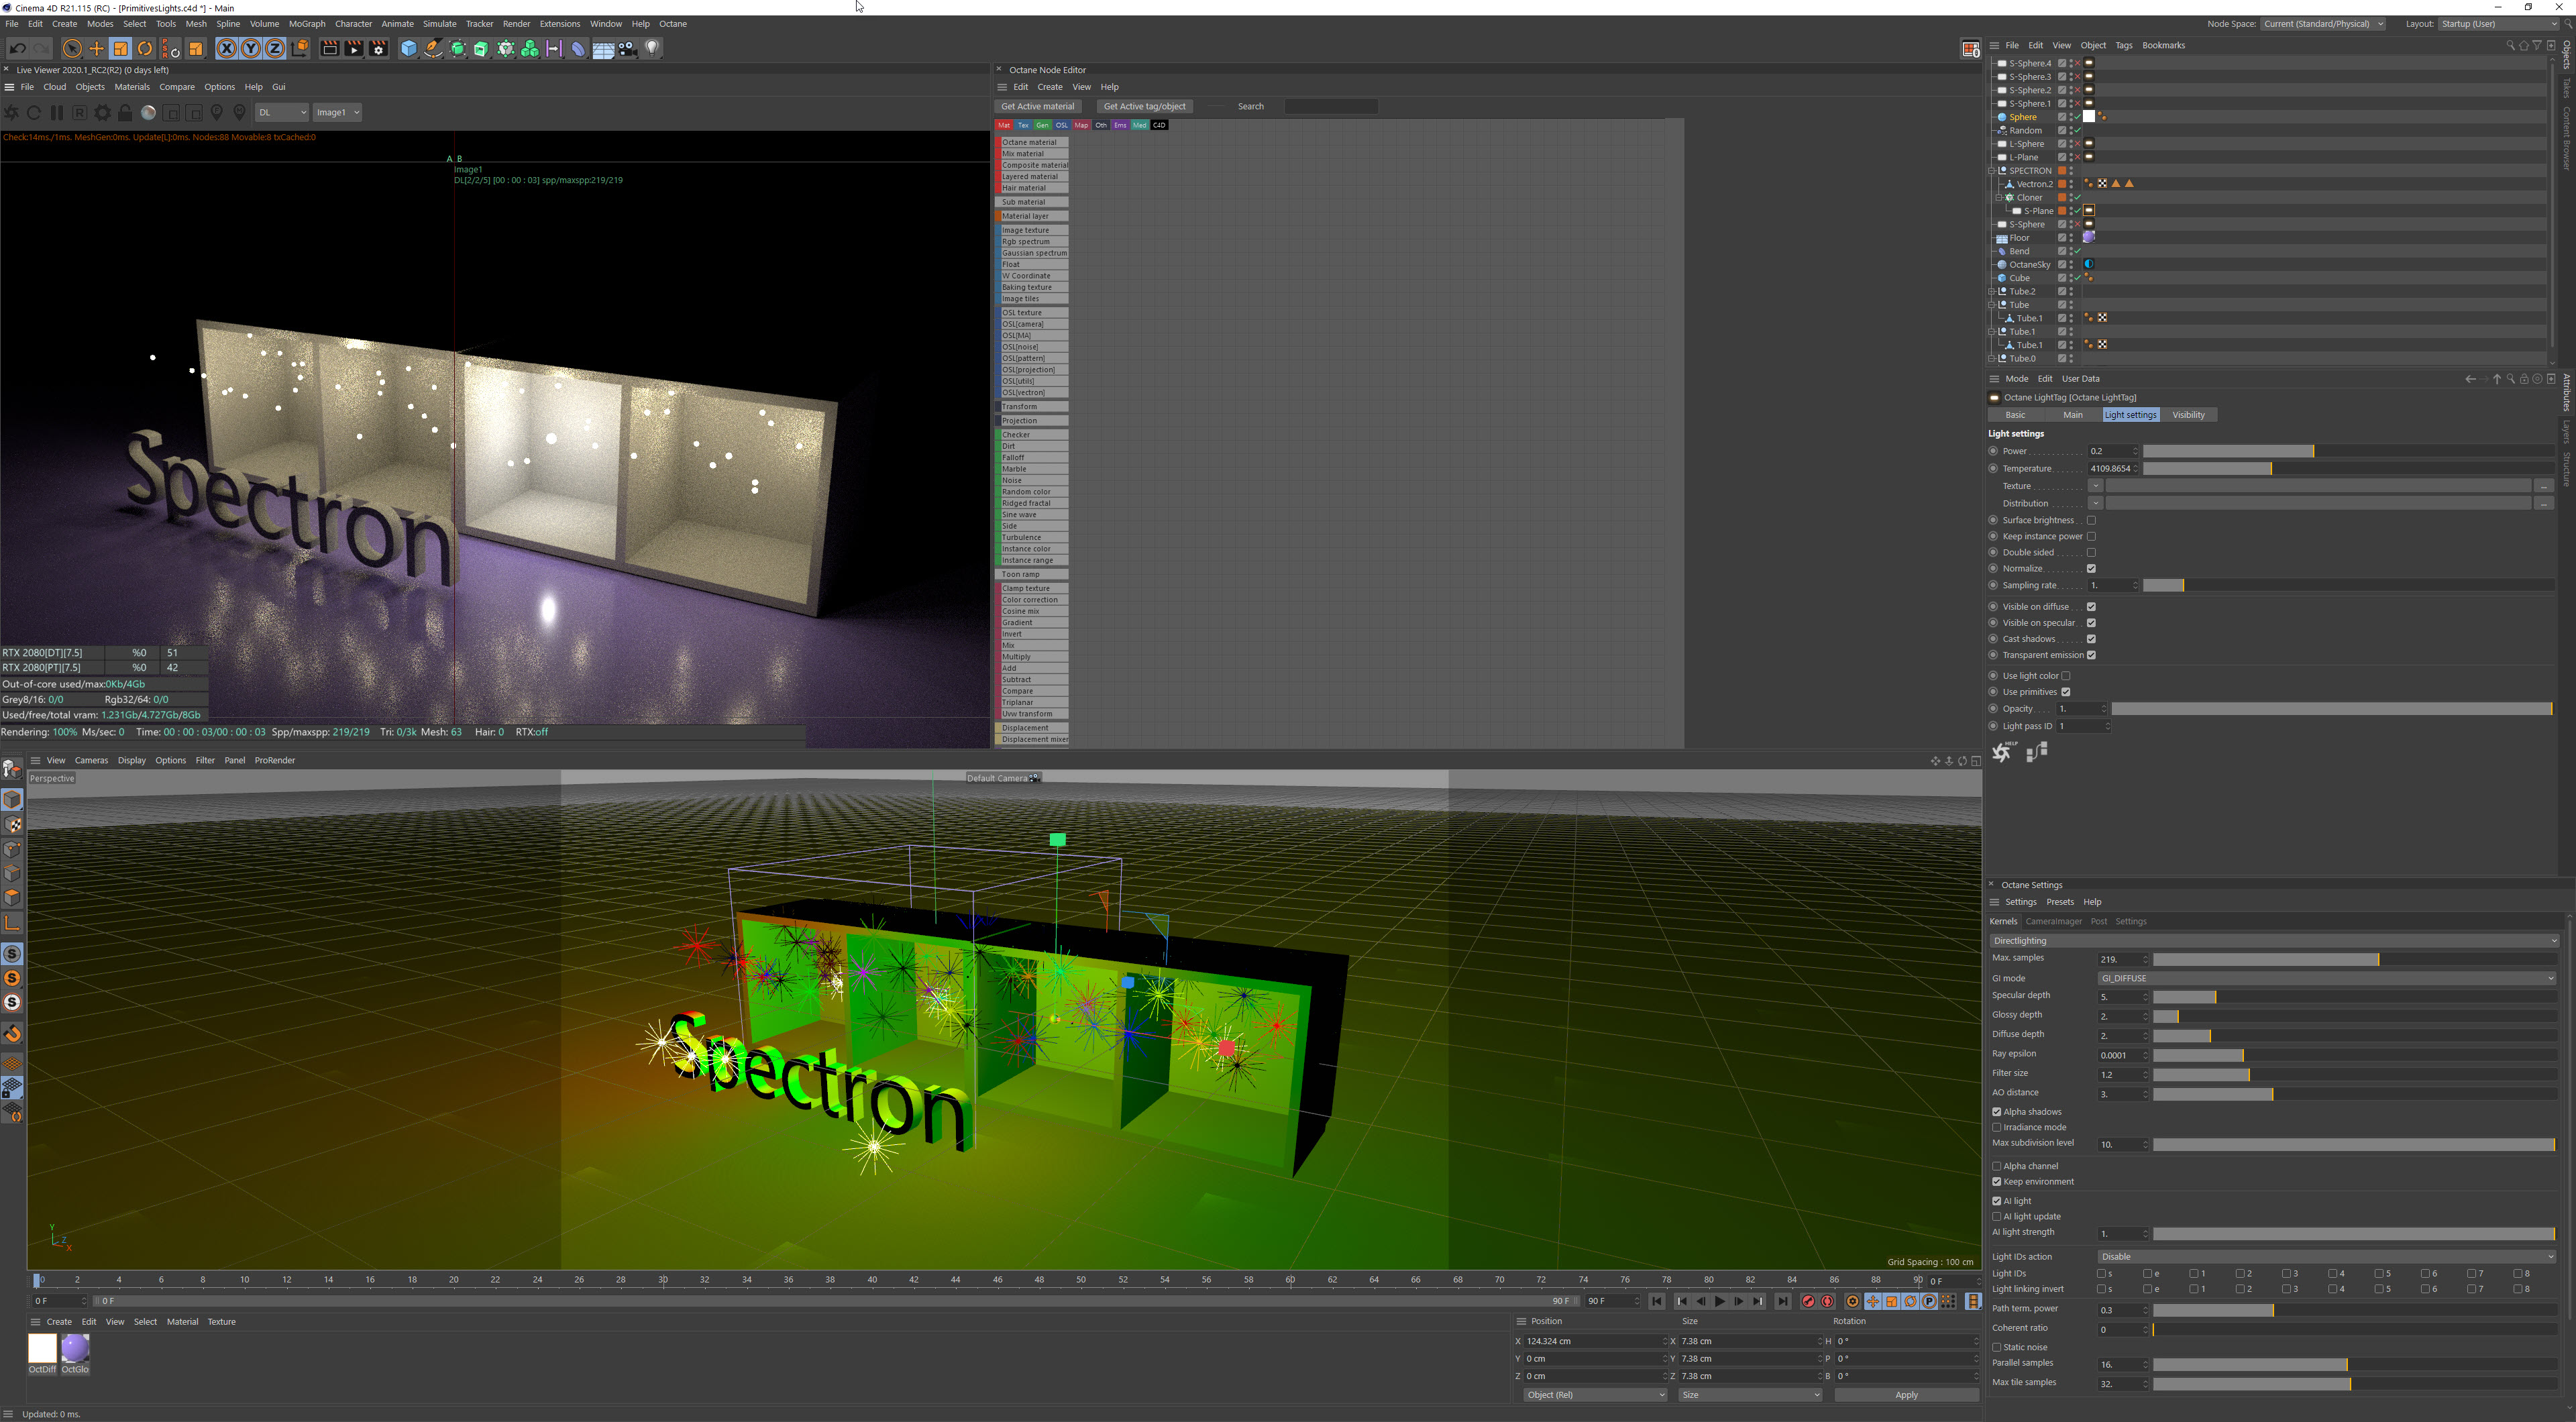This screenshot has width=2576, height=1422.
Task: Open Live Viewer settings gear icon
Action: (102, 112)
